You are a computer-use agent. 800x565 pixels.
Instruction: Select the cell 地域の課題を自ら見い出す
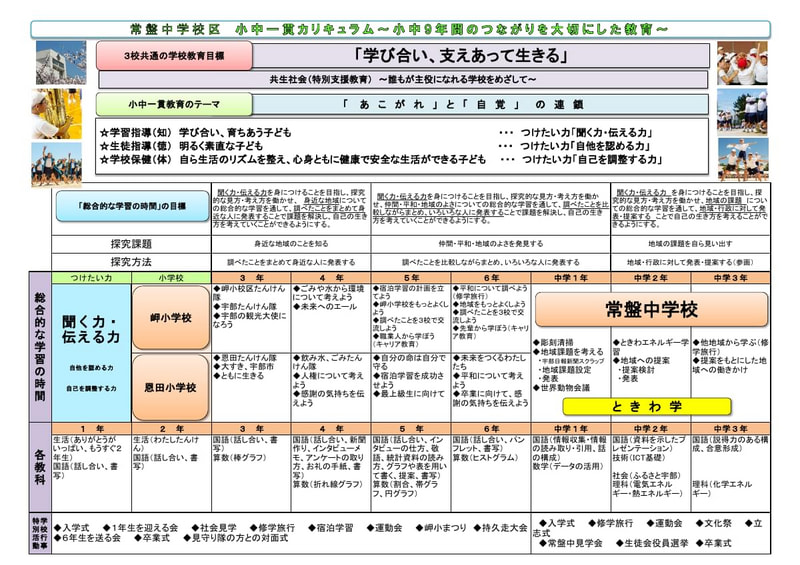[x=690, y=244]
